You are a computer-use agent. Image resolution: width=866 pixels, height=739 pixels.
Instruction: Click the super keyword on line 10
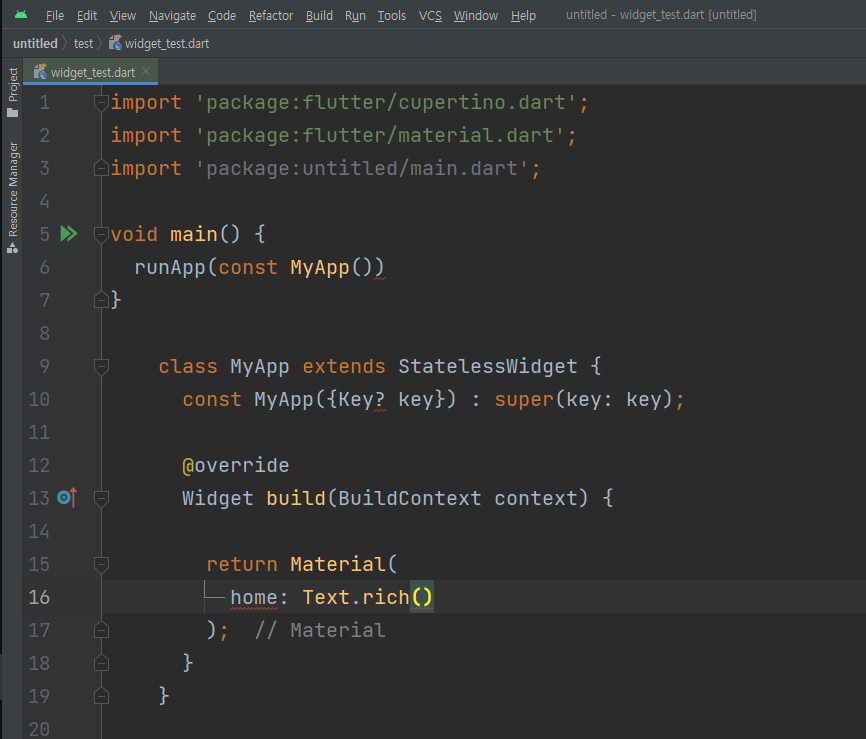pyautogui.click(x=524, y=399)
